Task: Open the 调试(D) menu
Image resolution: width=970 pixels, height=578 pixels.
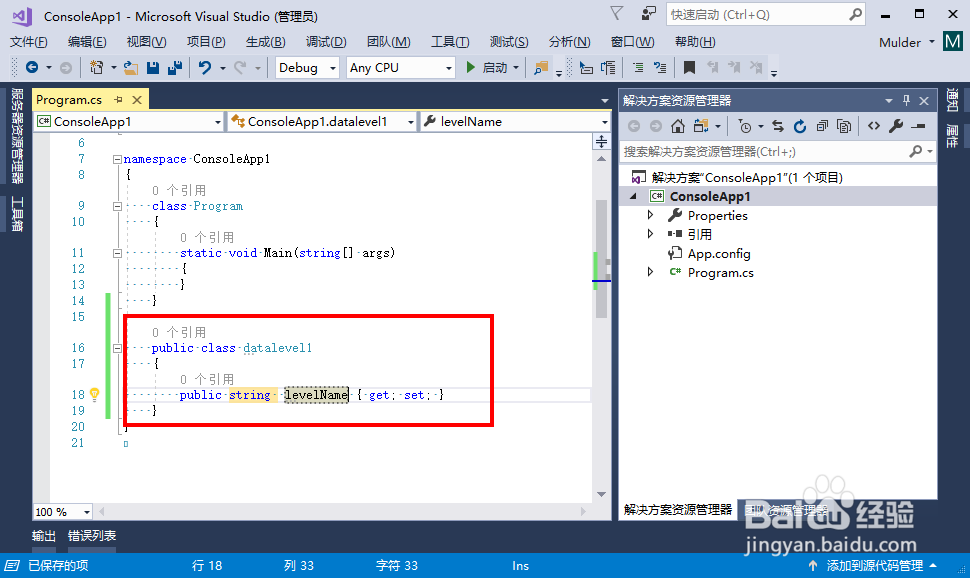Action: click(x=326, y=41)
